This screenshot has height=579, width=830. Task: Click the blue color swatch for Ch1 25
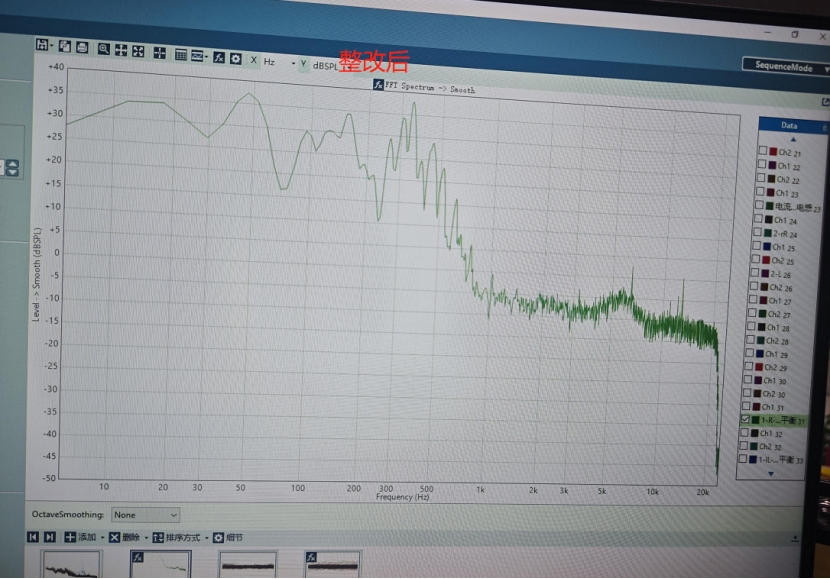tap(766, 246)
